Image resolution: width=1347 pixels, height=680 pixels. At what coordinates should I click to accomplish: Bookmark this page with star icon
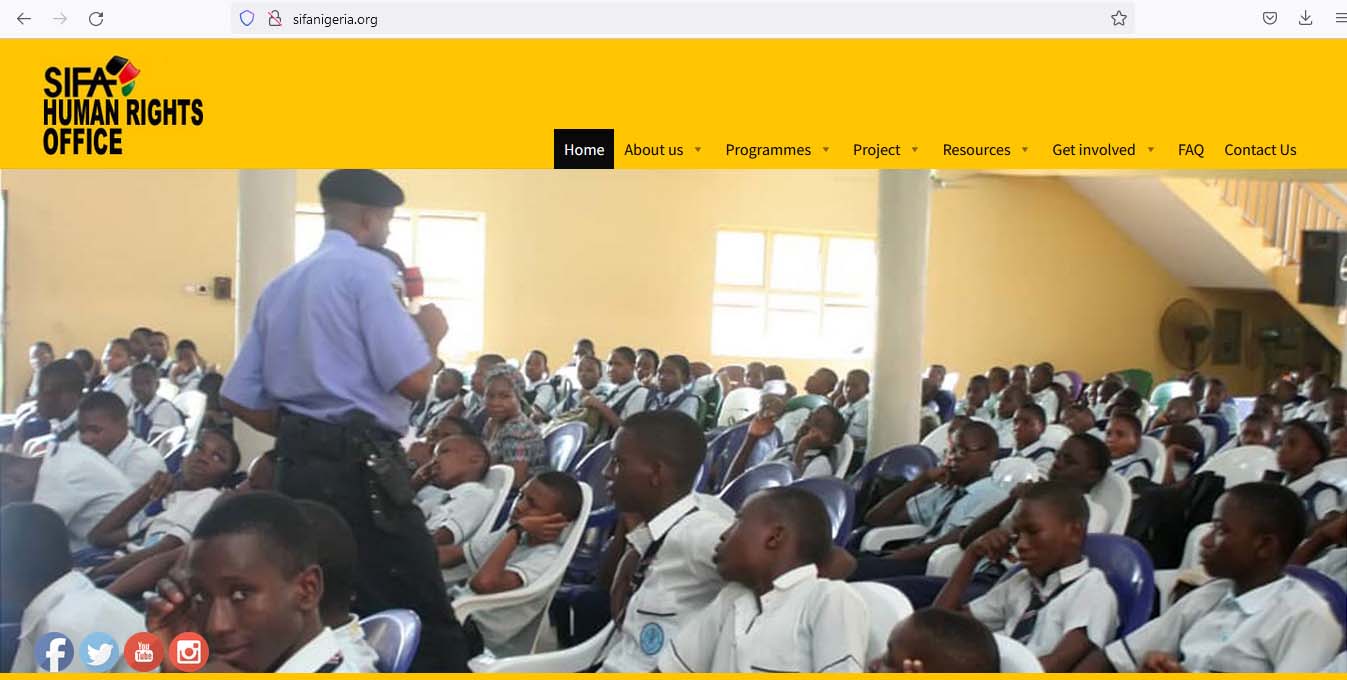[x=1119, y=18]
